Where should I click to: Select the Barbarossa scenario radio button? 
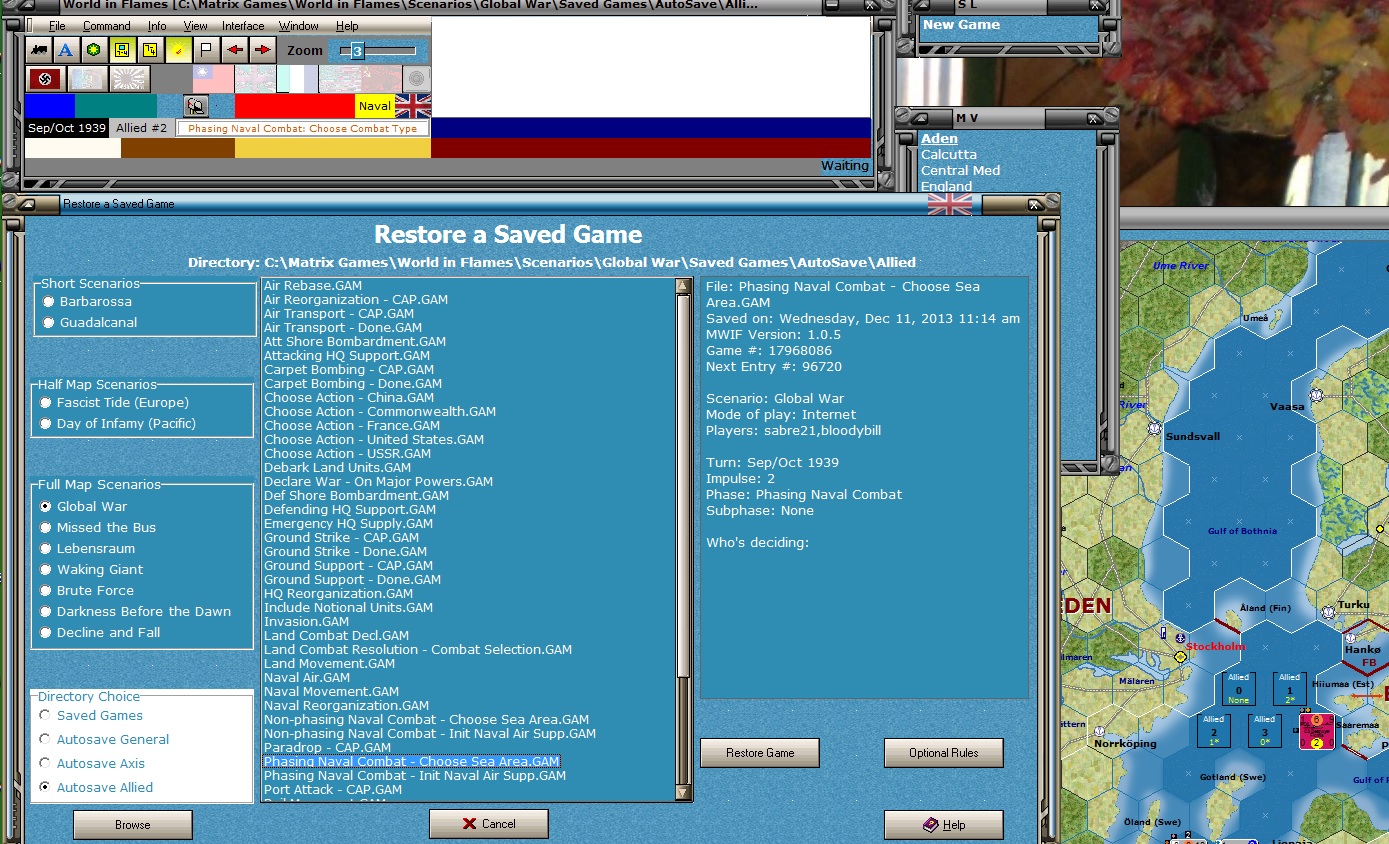(48, 302)
